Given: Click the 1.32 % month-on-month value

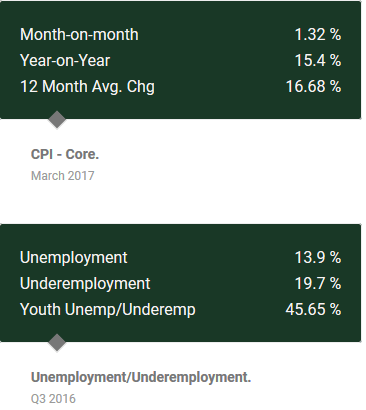Looking at the screenshot, I should click(318, 35).
